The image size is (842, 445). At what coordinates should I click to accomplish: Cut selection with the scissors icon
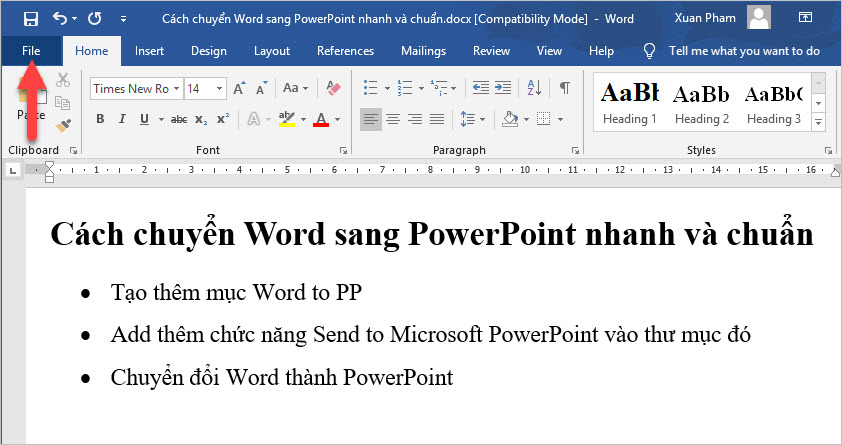click(x=63, y=81)
